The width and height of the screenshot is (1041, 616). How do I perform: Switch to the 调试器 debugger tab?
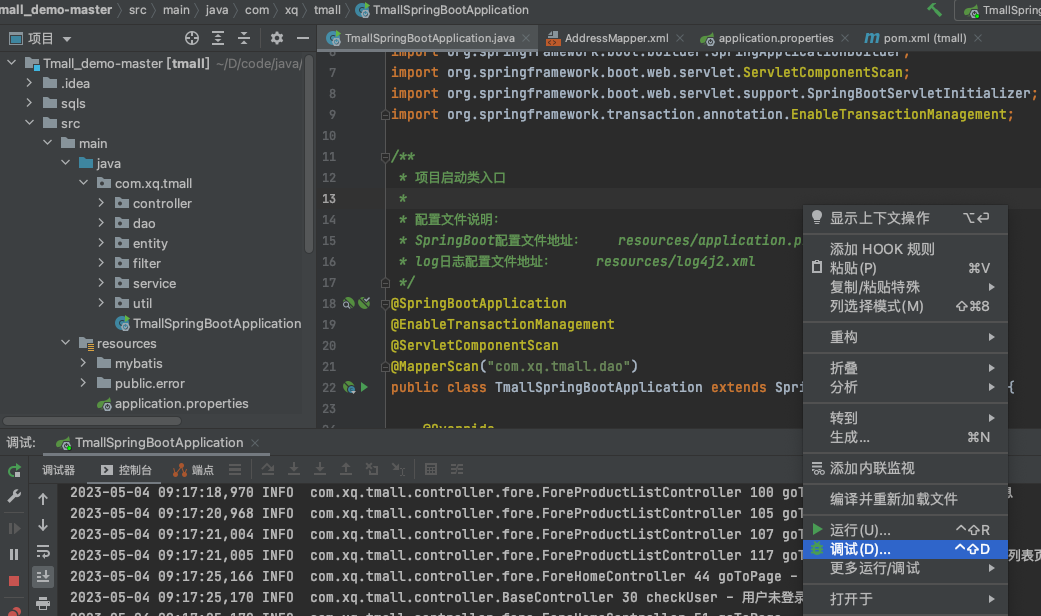58,470
